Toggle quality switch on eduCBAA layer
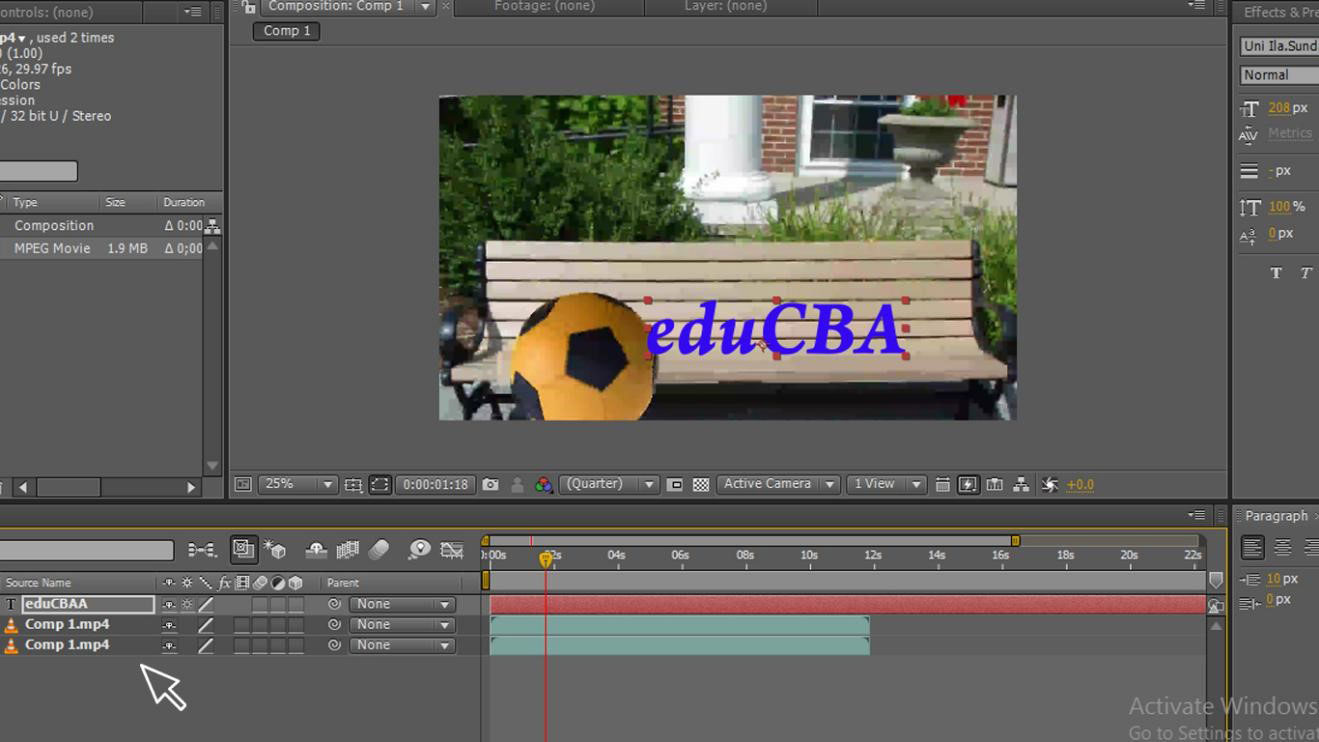 (x=206, y=604)
